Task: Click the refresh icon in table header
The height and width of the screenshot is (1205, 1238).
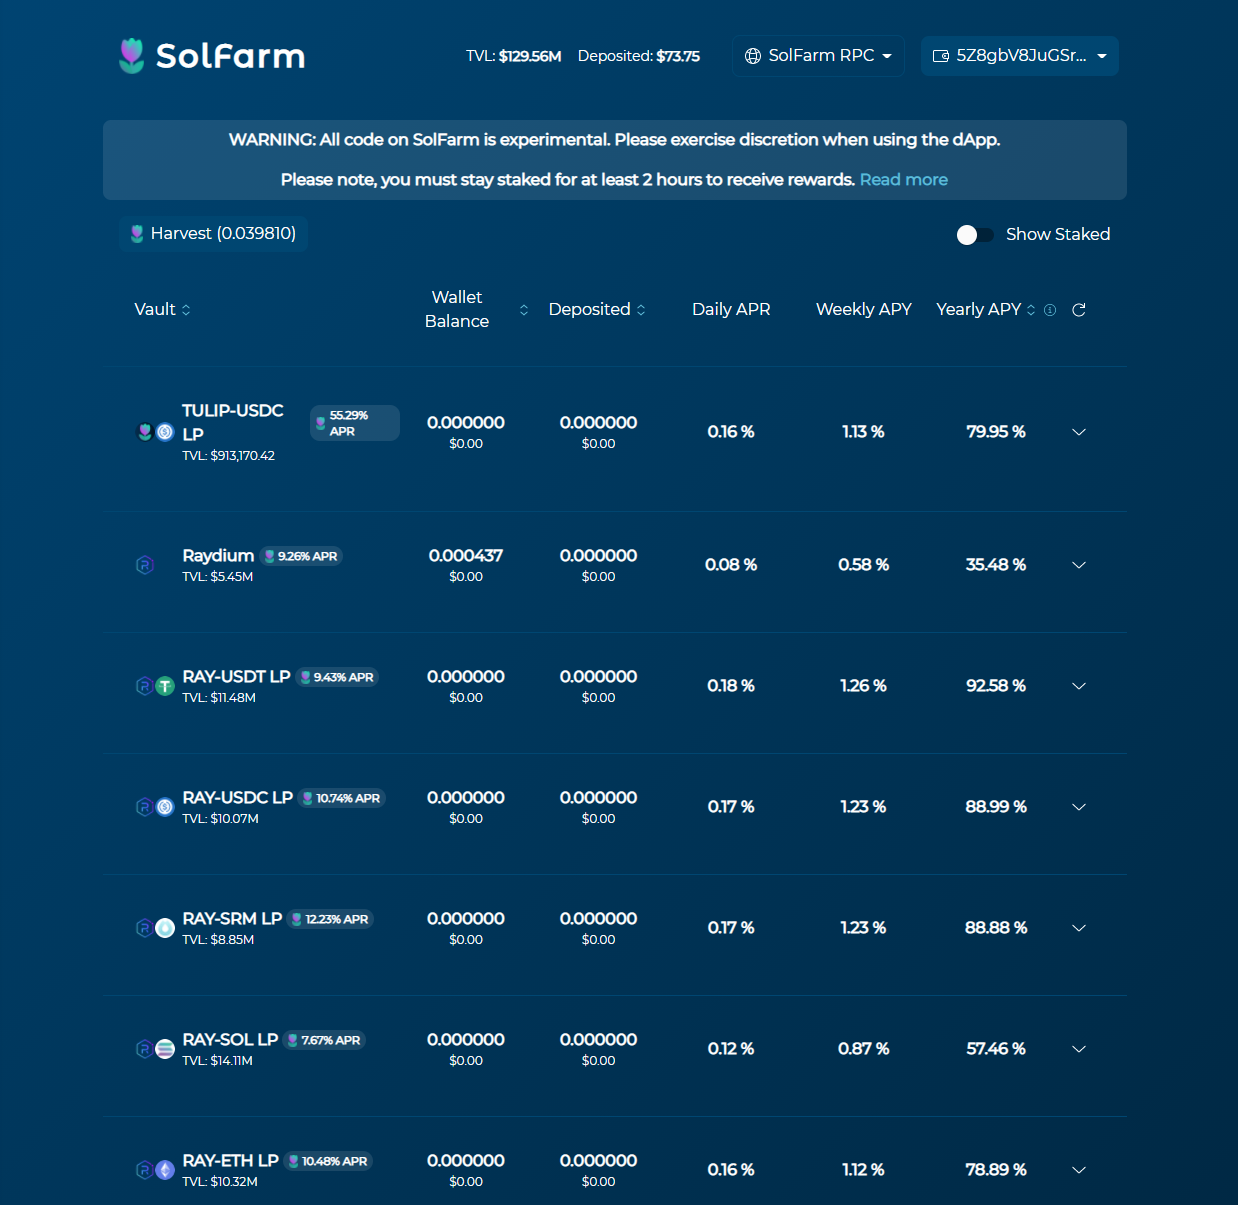Action: click(1079, 310)
